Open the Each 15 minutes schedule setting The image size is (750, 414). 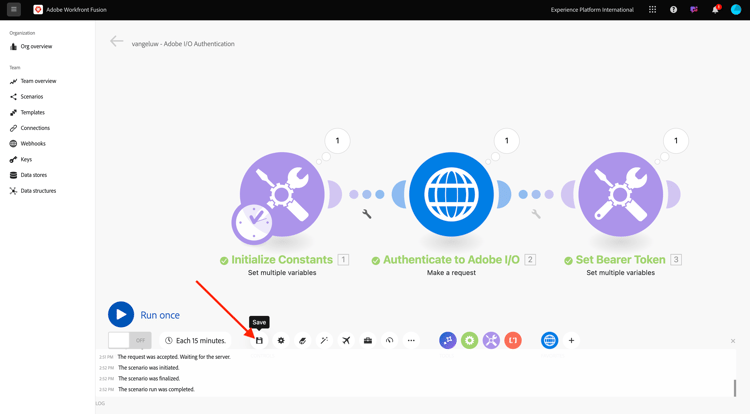pyautogui.click(x=195, y=340)
